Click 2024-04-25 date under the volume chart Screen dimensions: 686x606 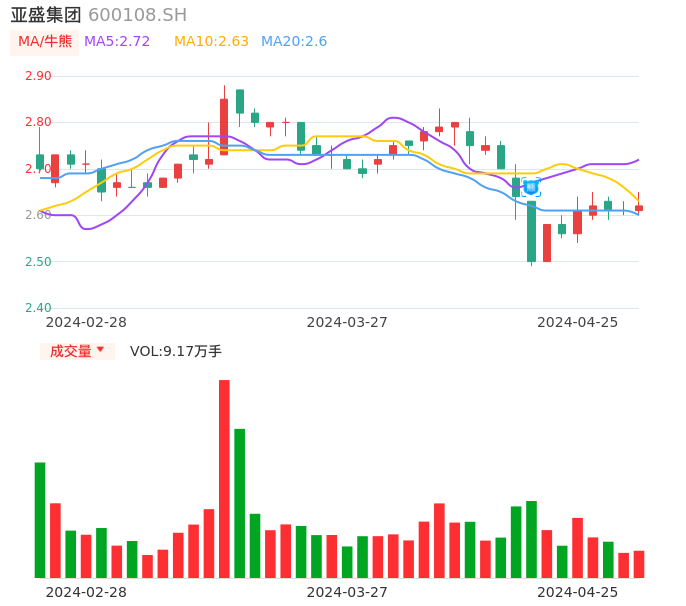coord(577,592)
